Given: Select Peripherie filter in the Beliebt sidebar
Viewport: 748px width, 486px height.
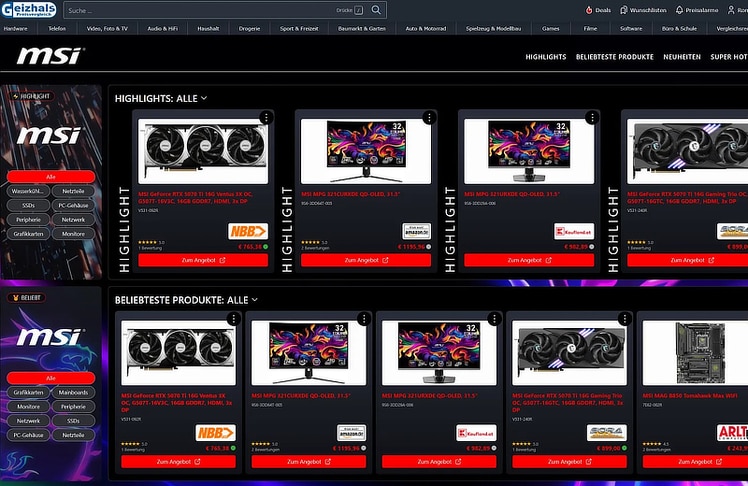Looking at the screenshot, I should (x=73, y=406).
